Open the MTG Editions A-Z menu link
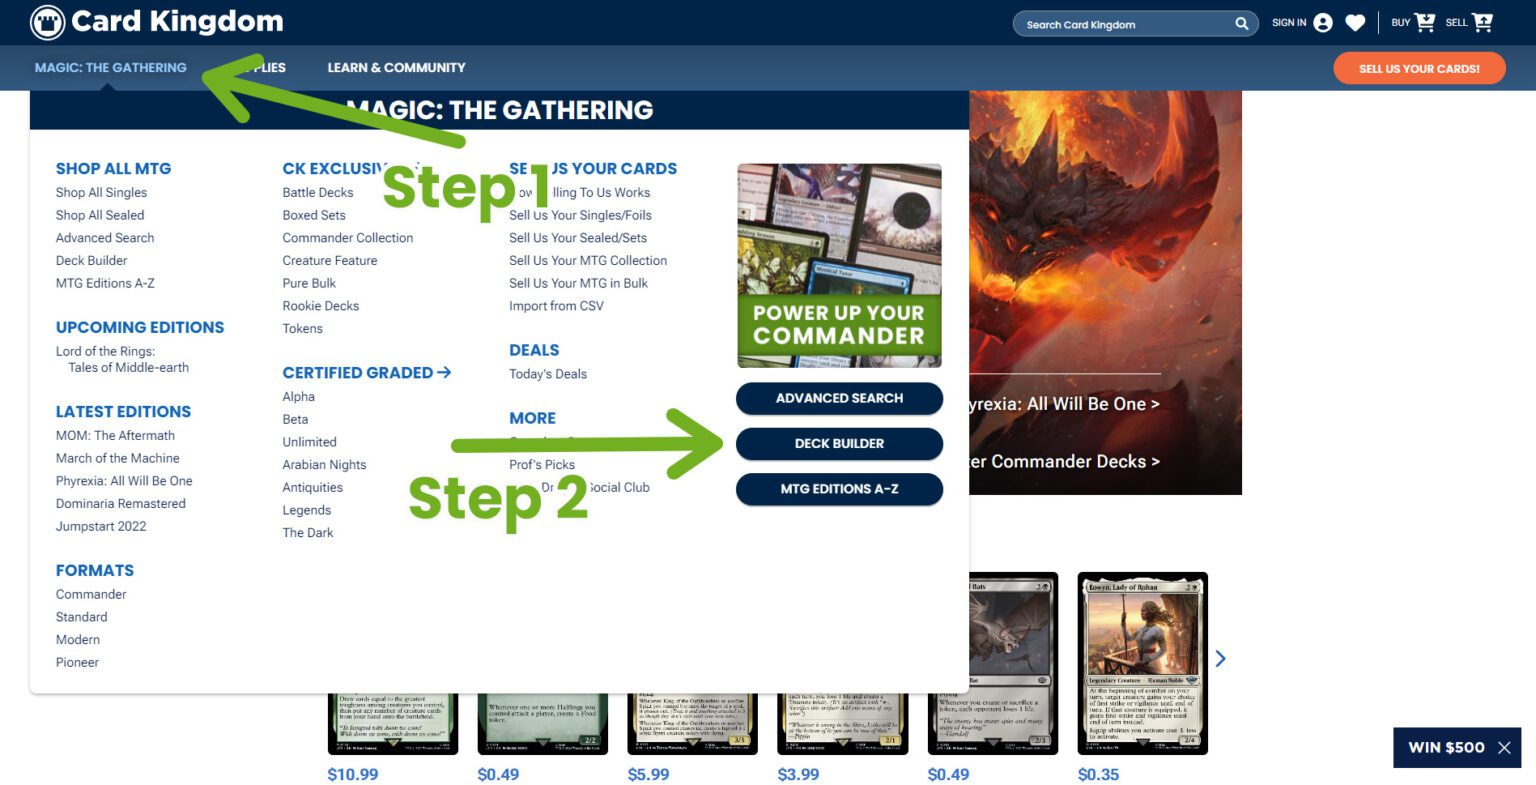Screen dimensions: 1536x785 pyautogui.click(x=105, y=283)
